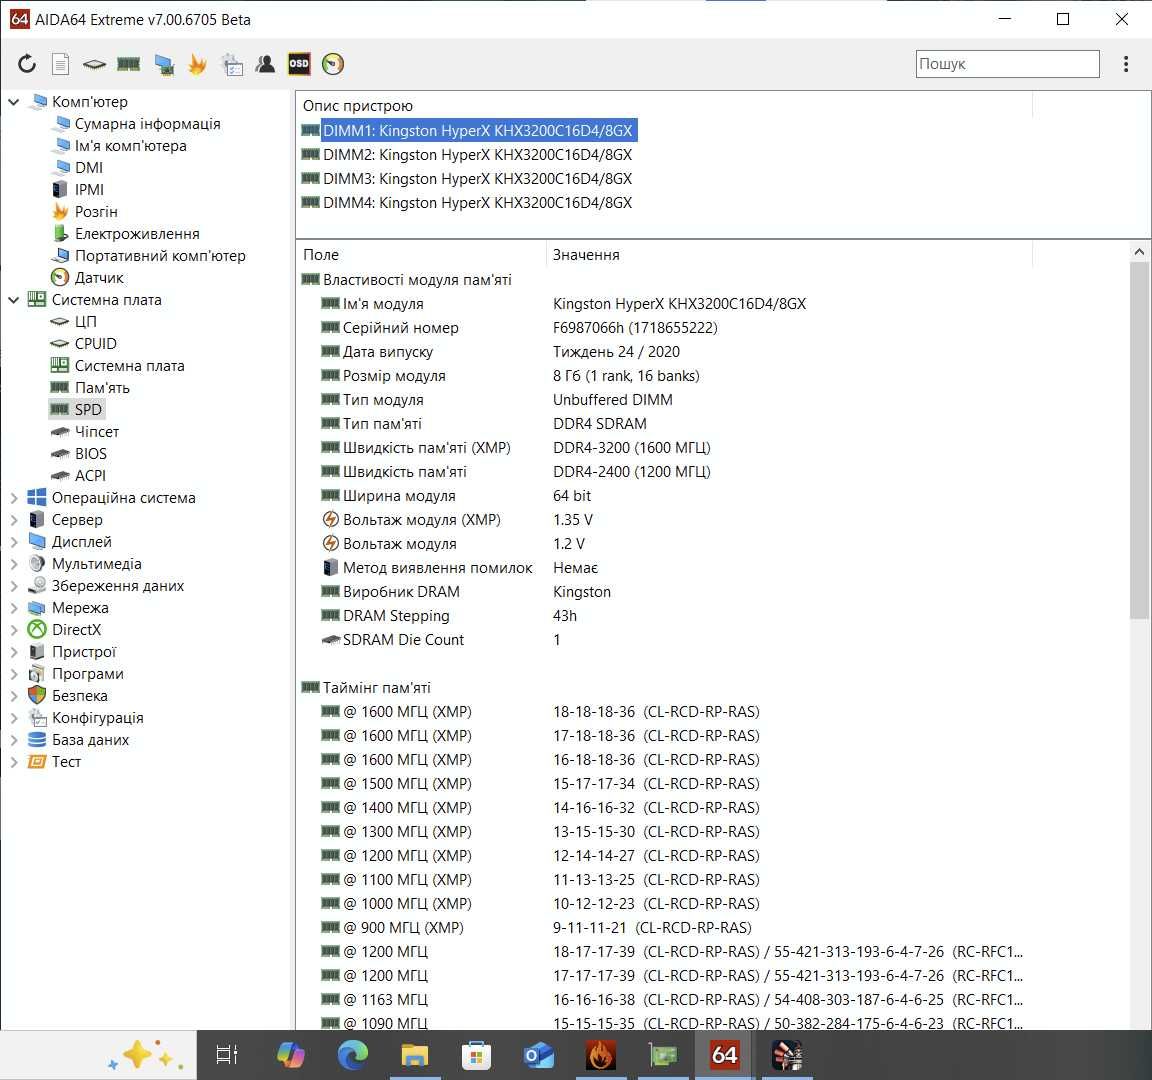Expand the Операційна система node
This screenshot has height=1080, width=1152.
[x=13, y=497]
